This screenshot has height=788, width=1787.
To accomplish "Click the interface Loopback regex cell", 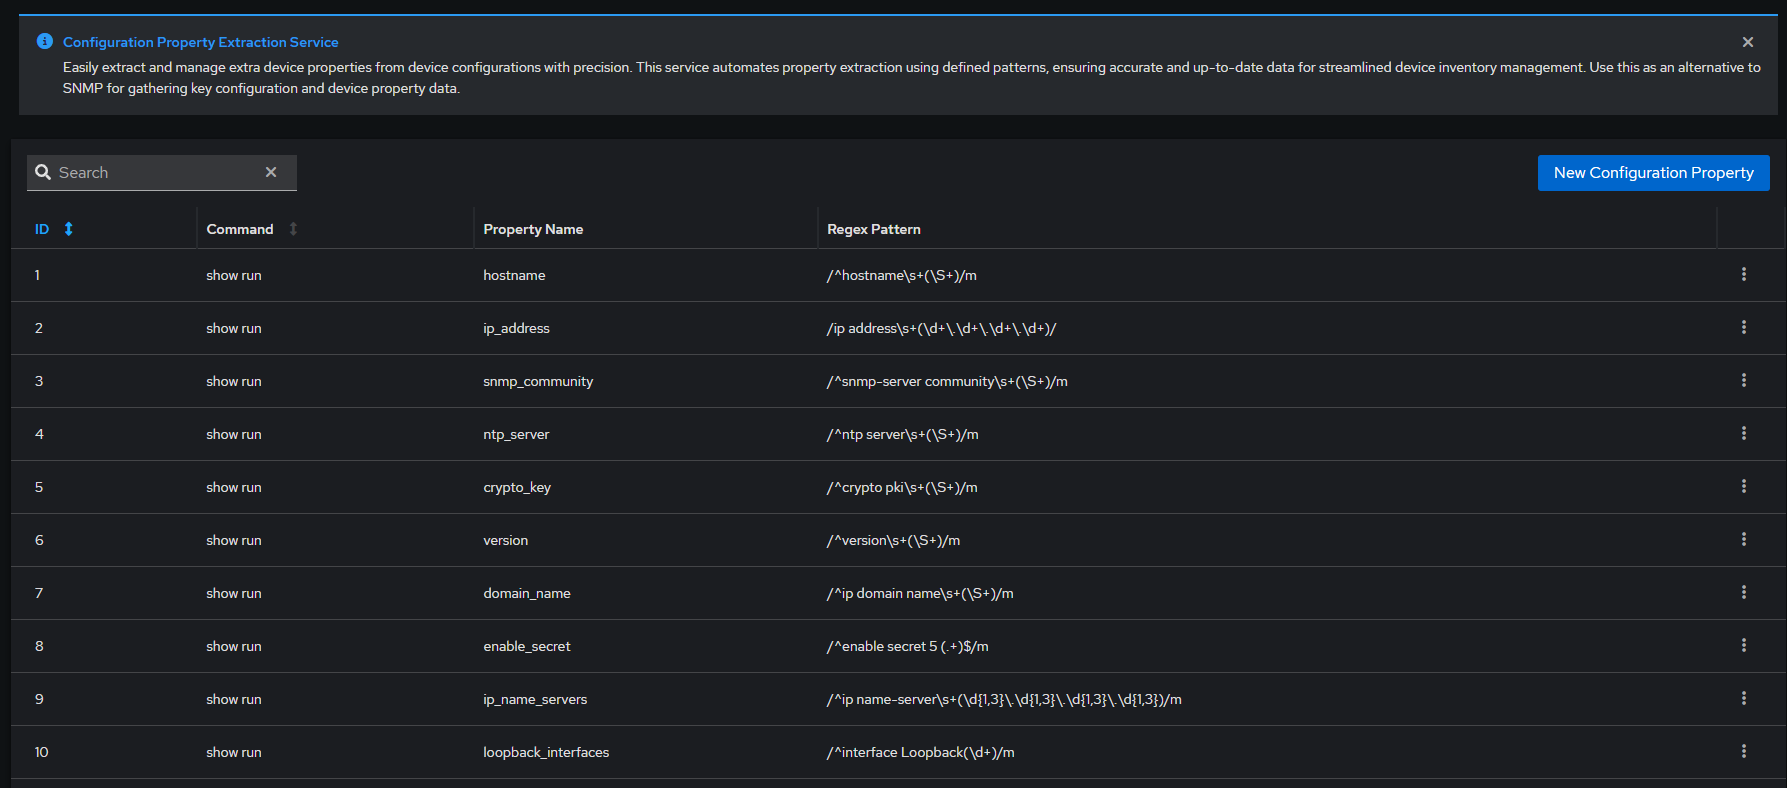I will click(920, 752).
